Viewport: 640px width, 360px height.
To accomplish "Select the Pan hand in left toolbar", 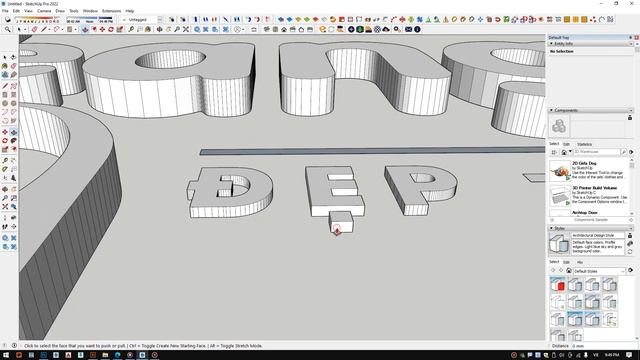I will (13, 189).
